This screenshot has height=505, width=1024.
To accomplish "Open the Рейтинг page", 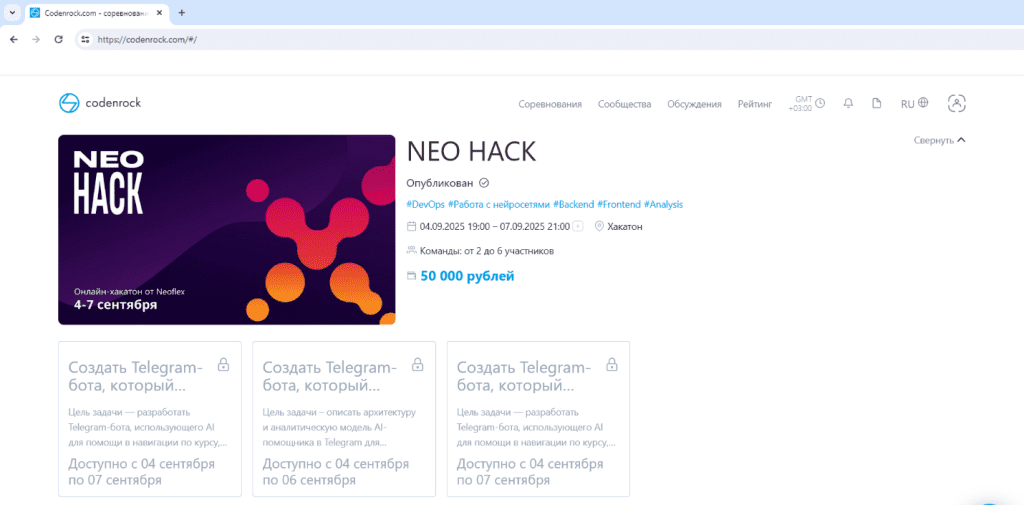I will click(x=755, y=104).
